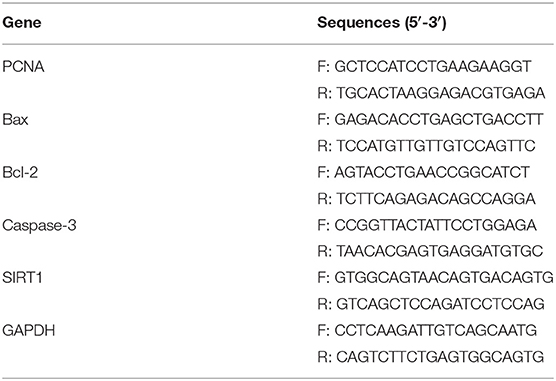This screenshot has height=381, width=556.
Task: Select the GAPDH gene label
Action: [29, 331]
